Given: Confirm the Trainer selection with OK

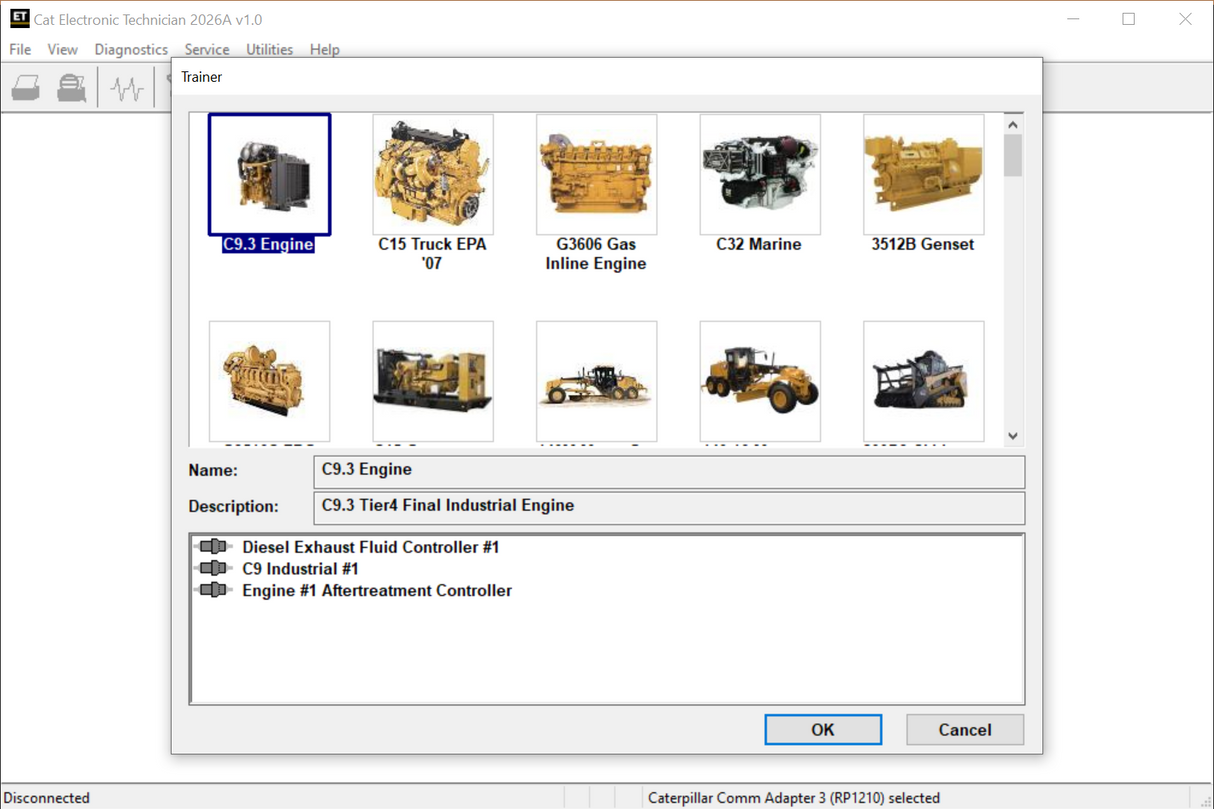Looking at the screenshot, I should [822, 729].
